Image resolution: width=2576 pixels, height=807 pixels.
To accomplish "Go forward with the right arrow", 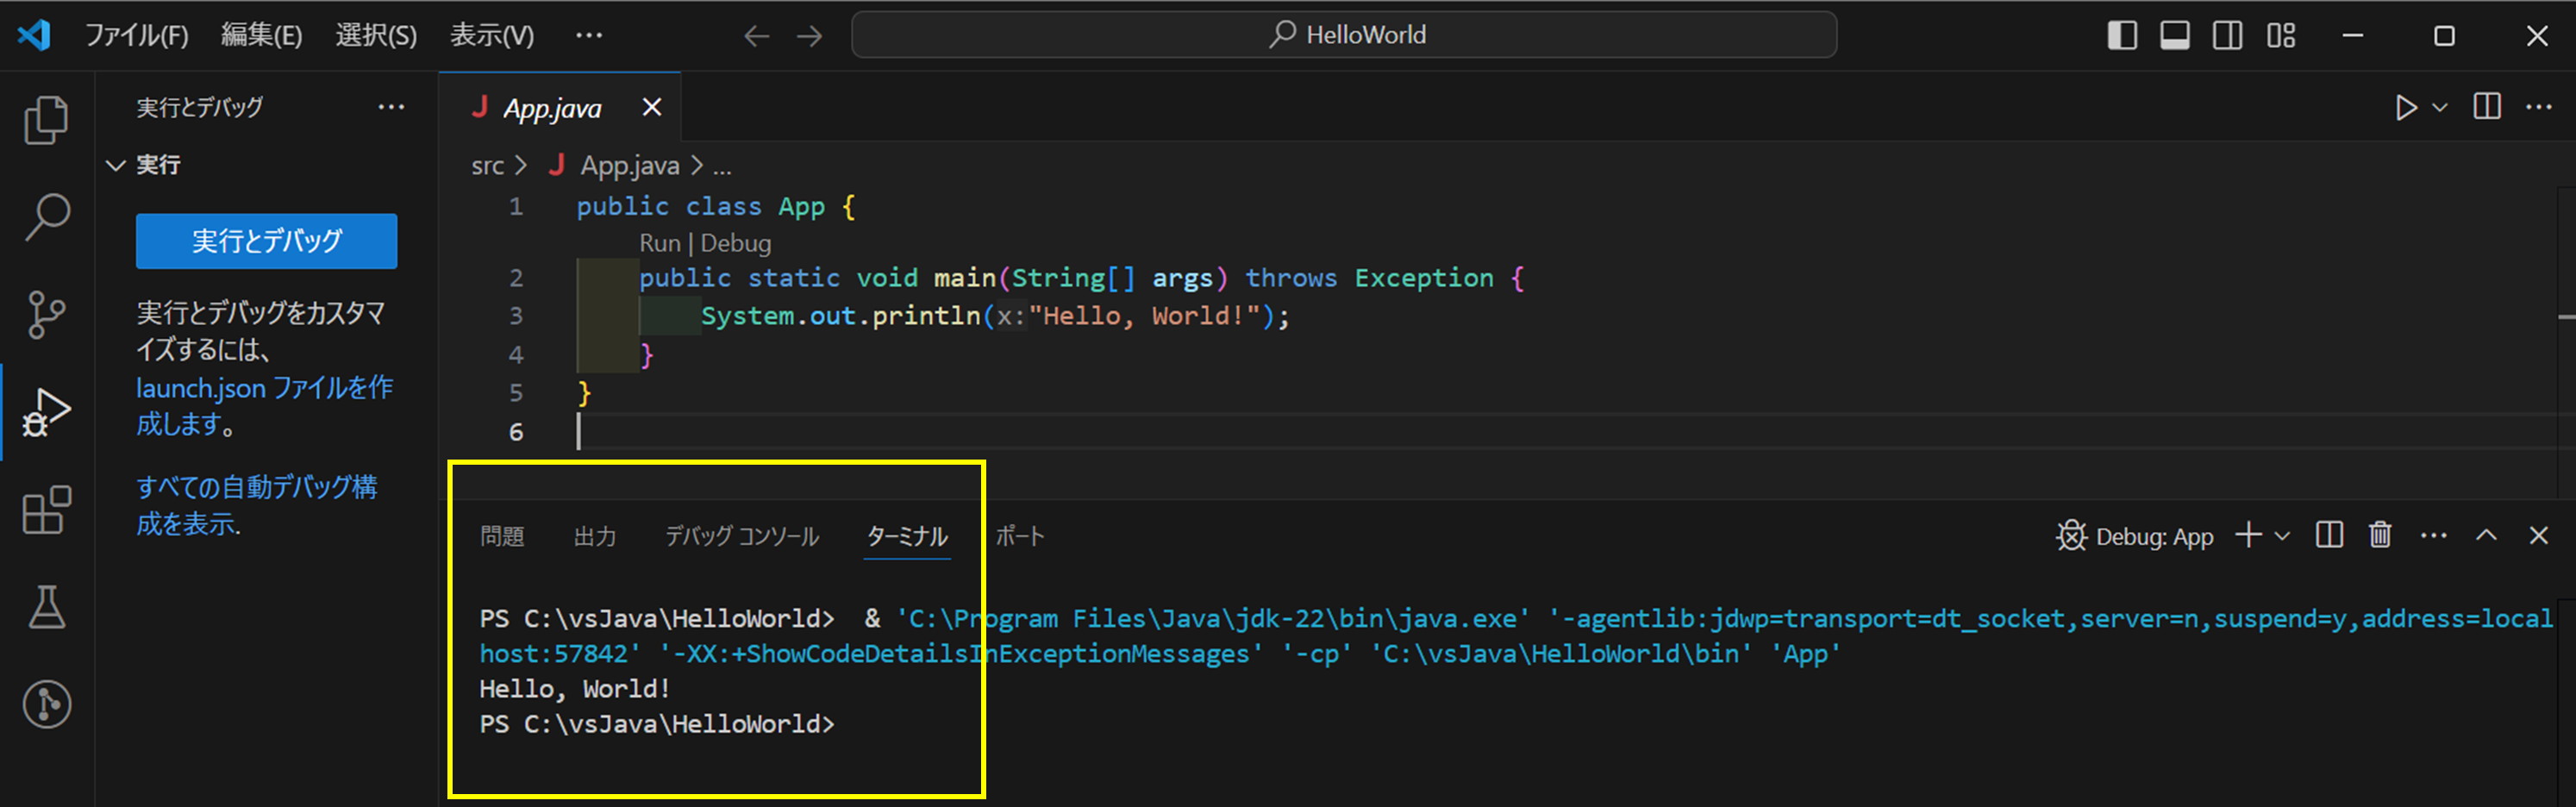I will (x=809, y=36).
